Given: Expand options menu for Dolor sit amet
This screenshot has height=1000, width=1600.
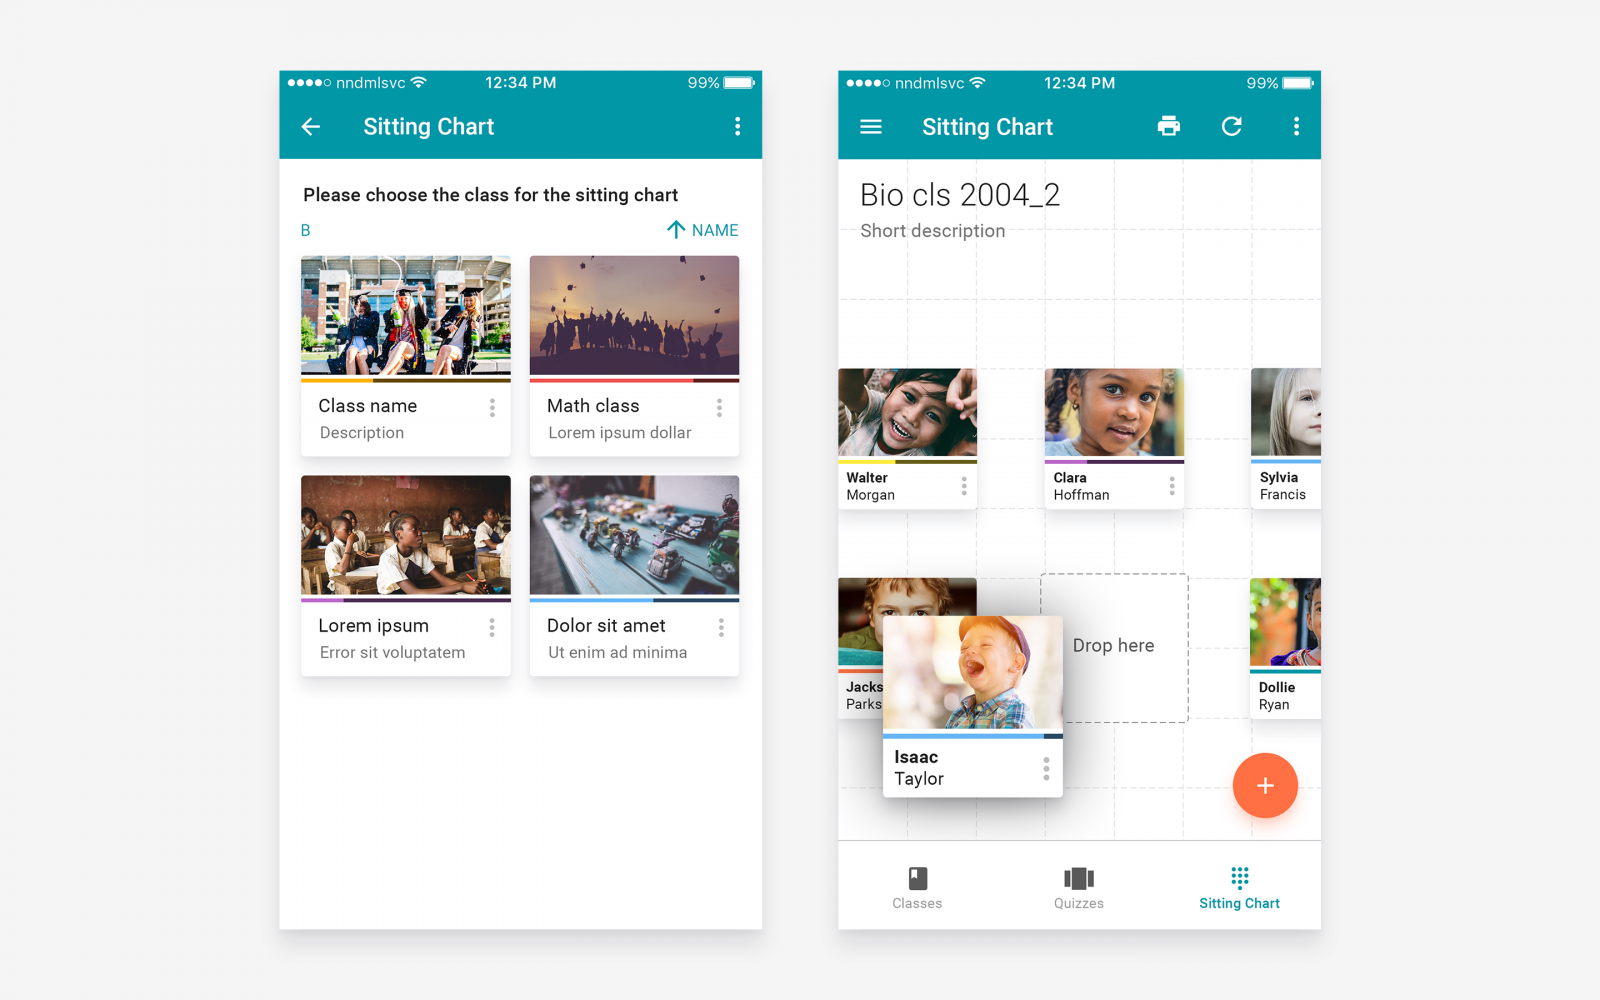Looking at the screenshot, I should point(720,628).
